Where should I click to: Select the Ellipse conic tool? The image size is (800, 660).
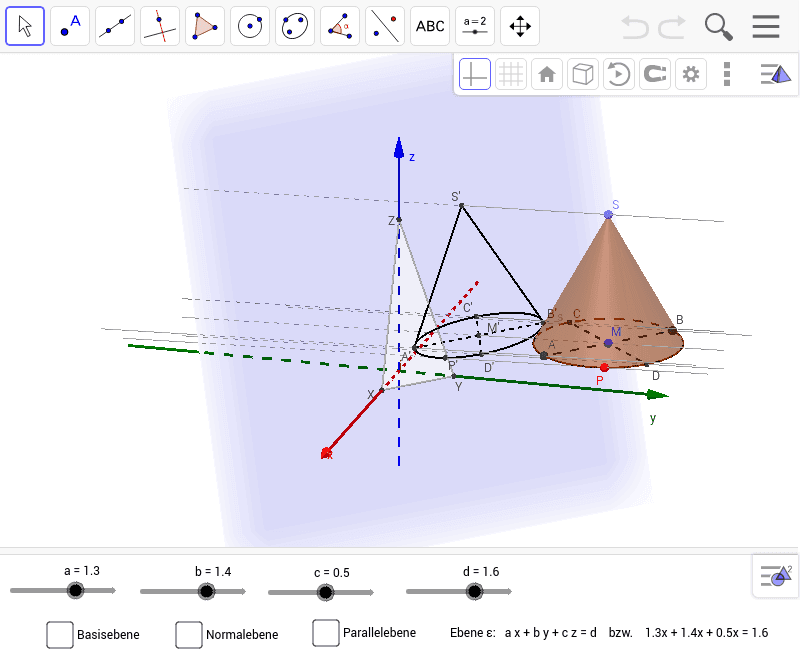[295, 26]
